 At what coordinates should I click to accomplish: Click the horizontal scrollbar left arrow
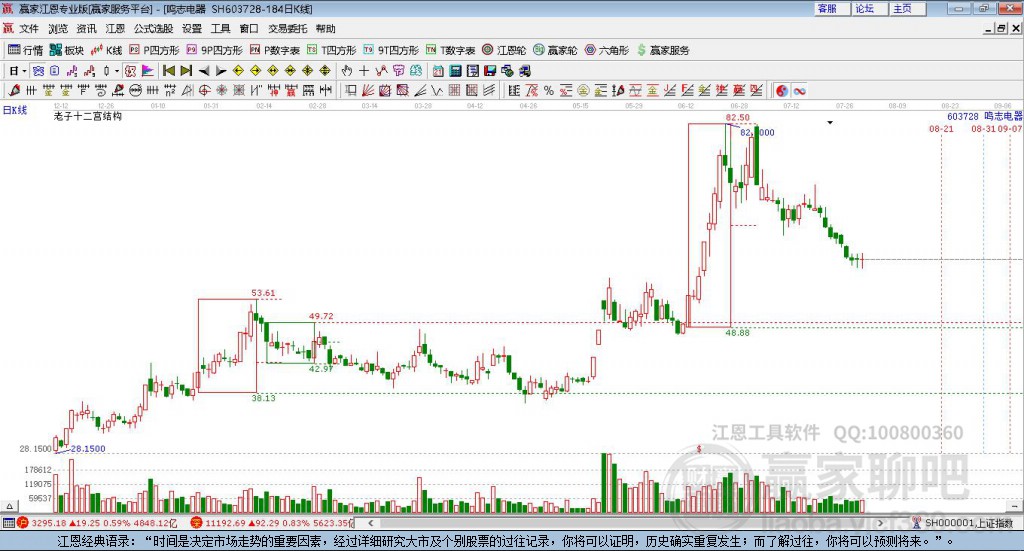pos(370,523)
